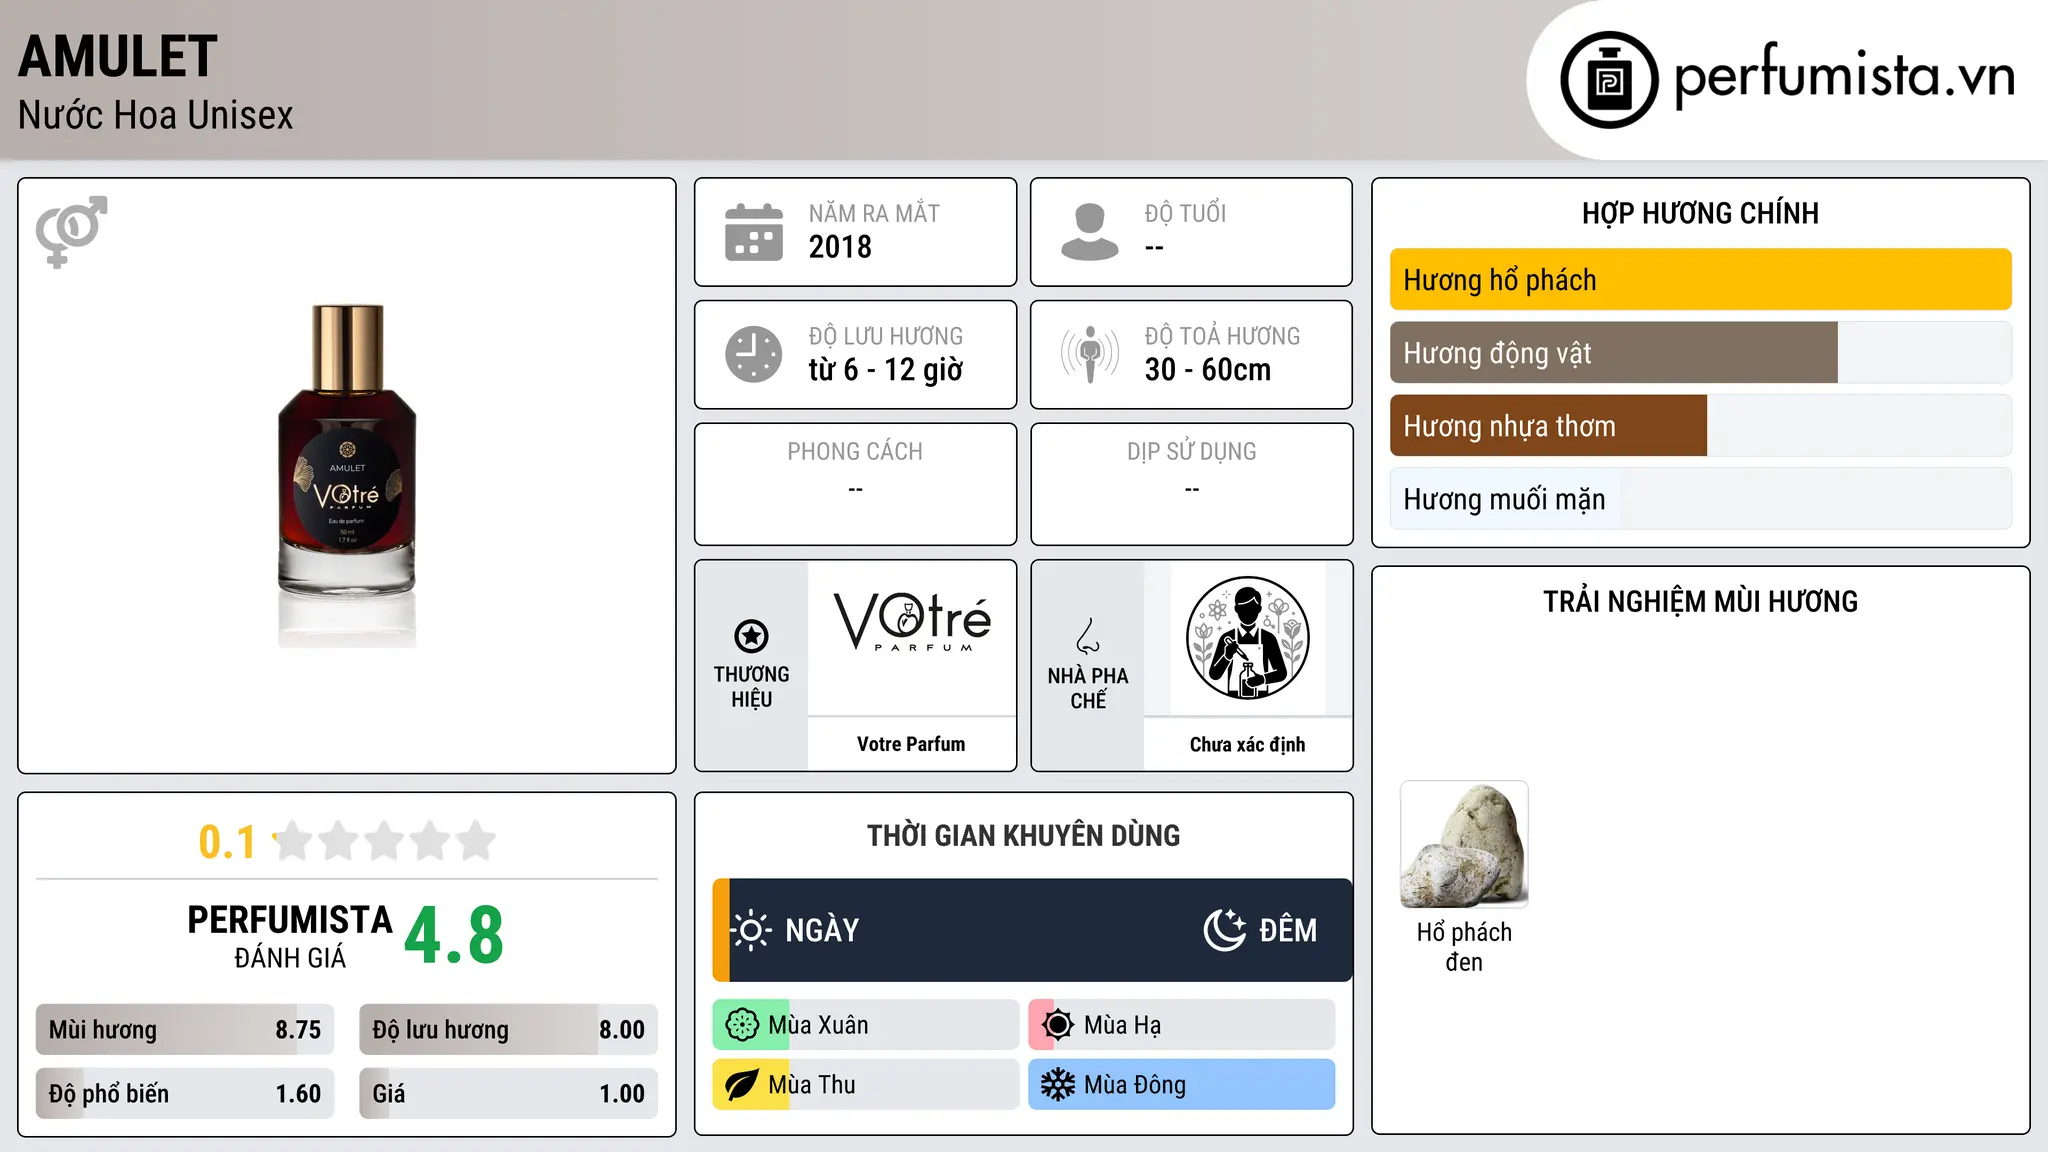Click the từ 6 - 12 giờ longevity value

coord(886,370)
